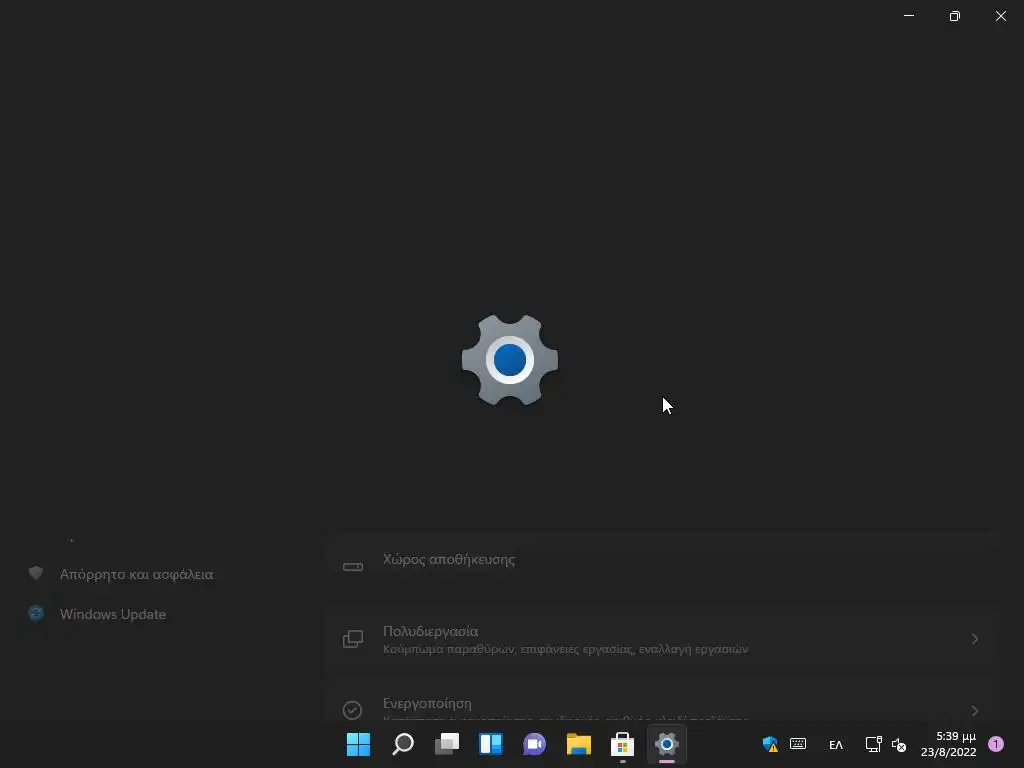1024x768 pixels.
Task: Open the Windows Start menu
Action: [358, 744]
